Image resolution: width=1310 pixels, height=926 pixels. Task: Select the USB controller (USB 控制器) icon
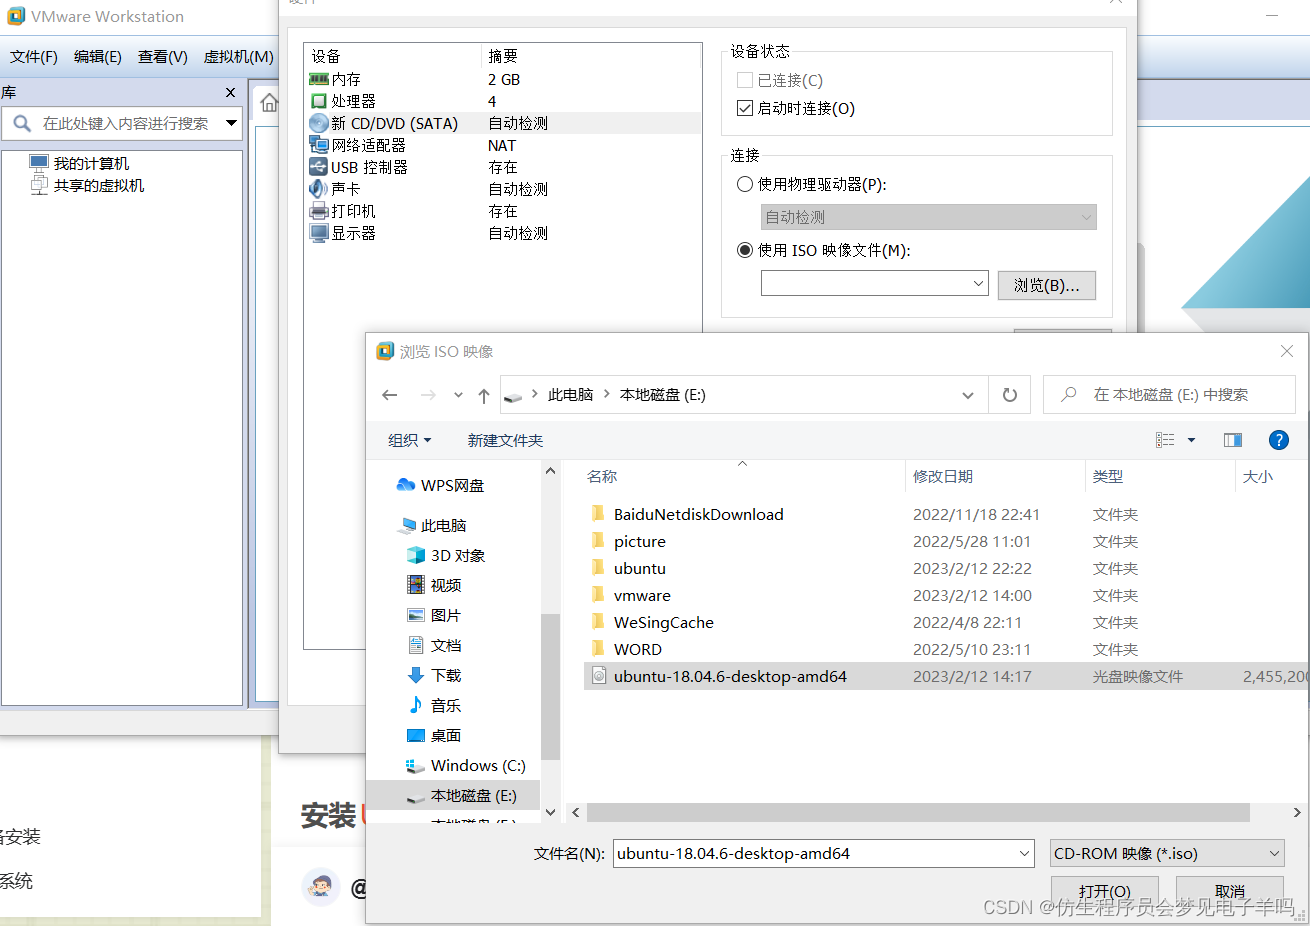(319, 167)
